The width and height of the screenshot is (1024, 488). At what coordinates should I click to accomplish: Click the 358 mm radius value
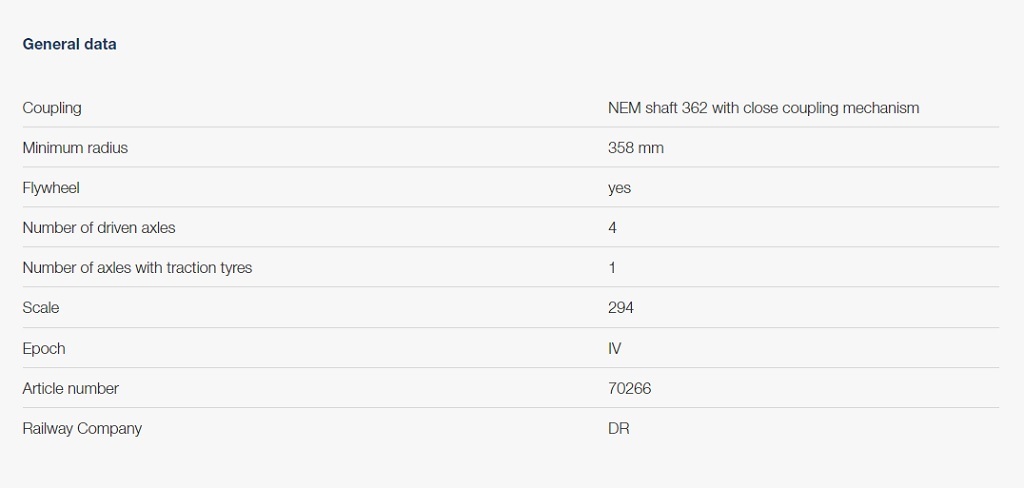coord(635,148)
